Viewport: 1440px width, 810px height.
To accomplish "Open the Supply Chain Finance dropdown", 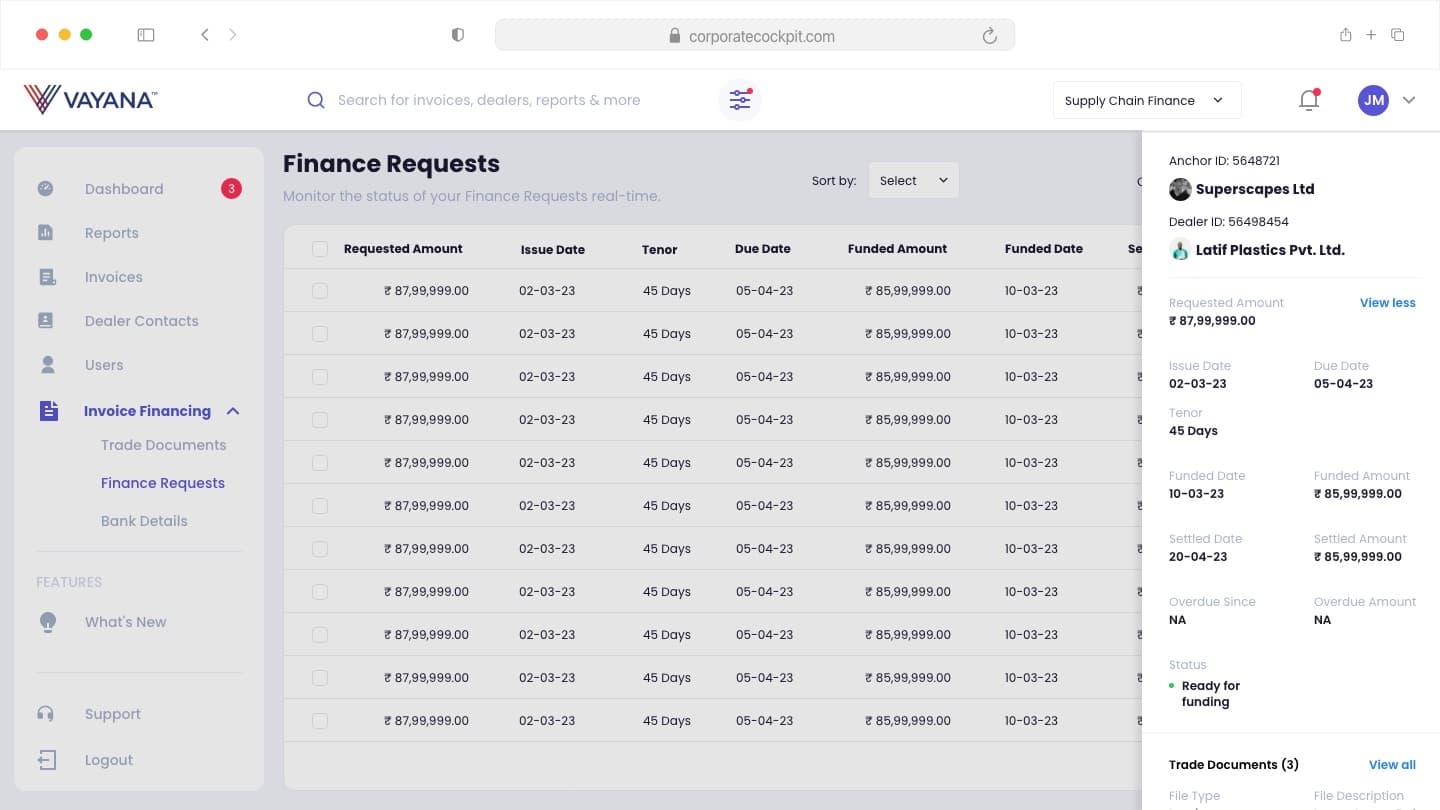I will (1147, 100).
